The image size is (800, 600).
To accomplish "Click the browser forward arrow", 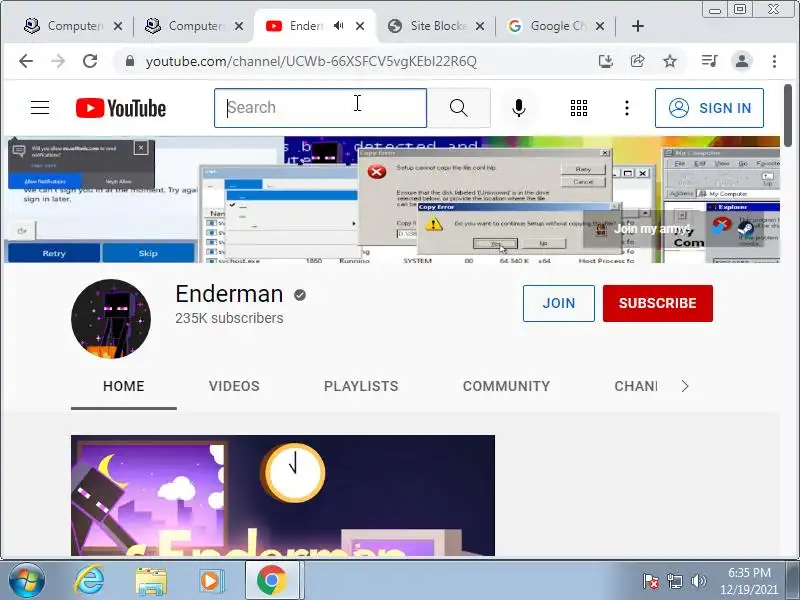I will coord(58,61).
